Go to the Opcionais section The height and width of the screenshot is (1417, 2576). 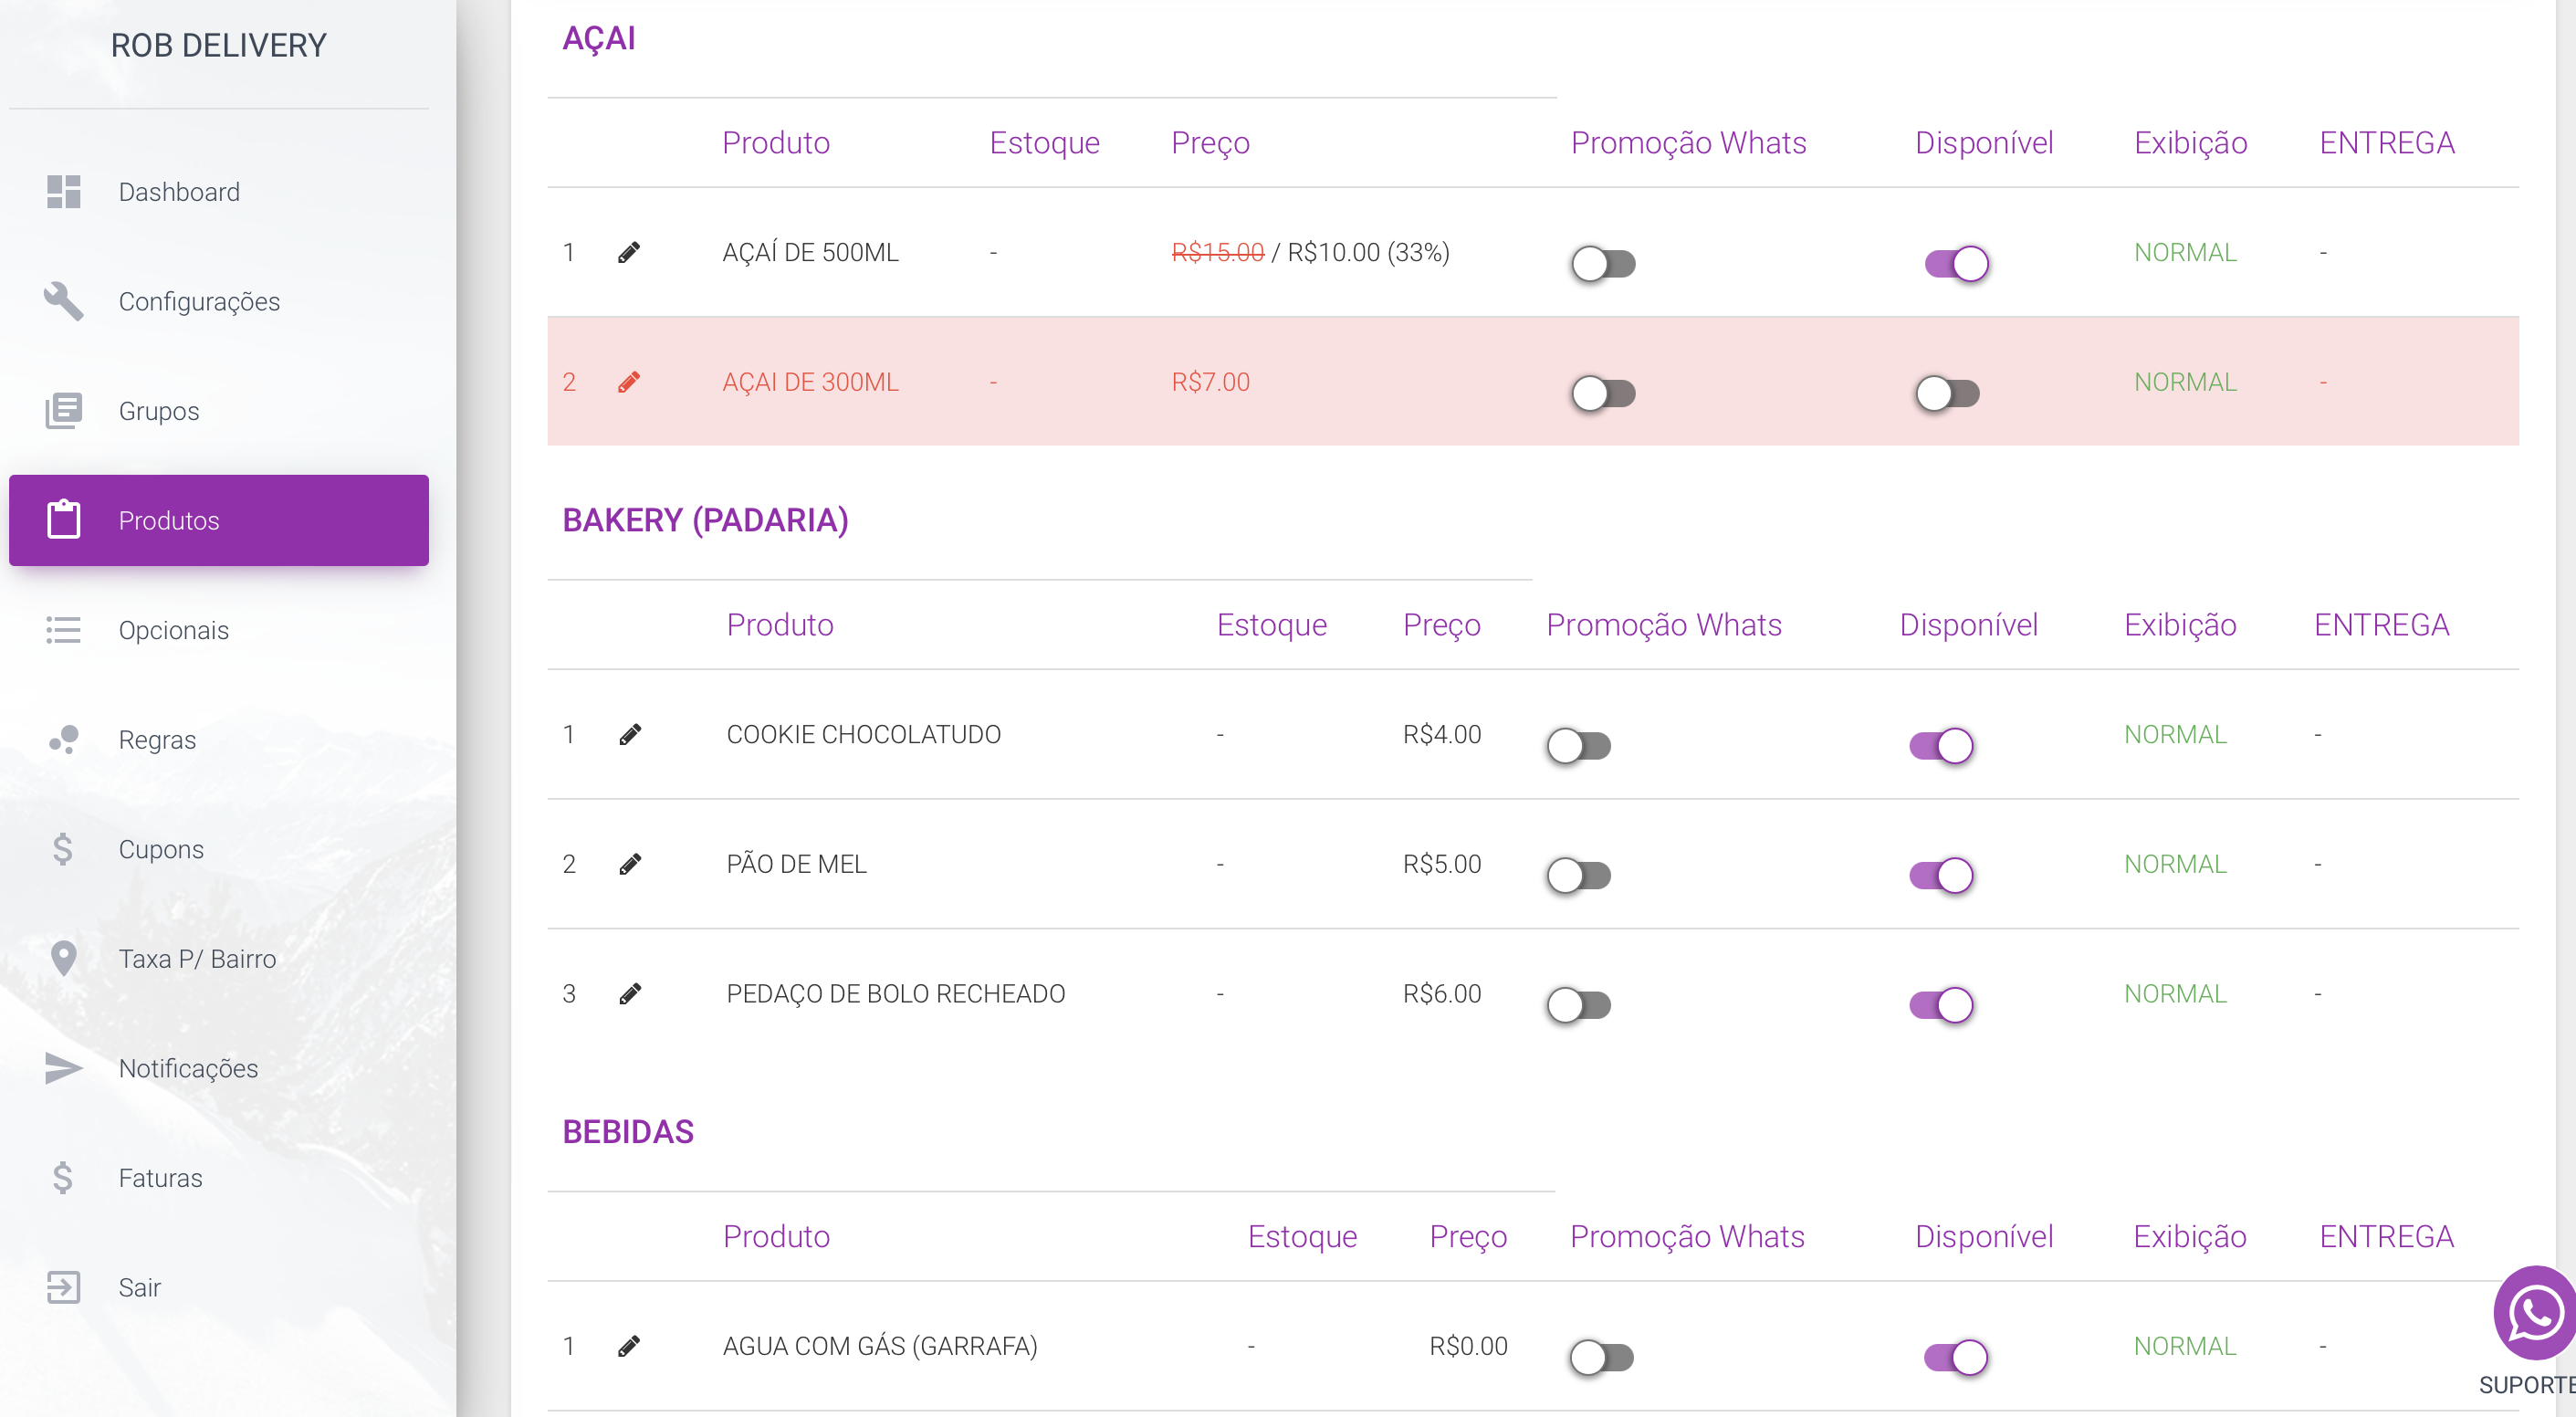[x=173, y=630]
